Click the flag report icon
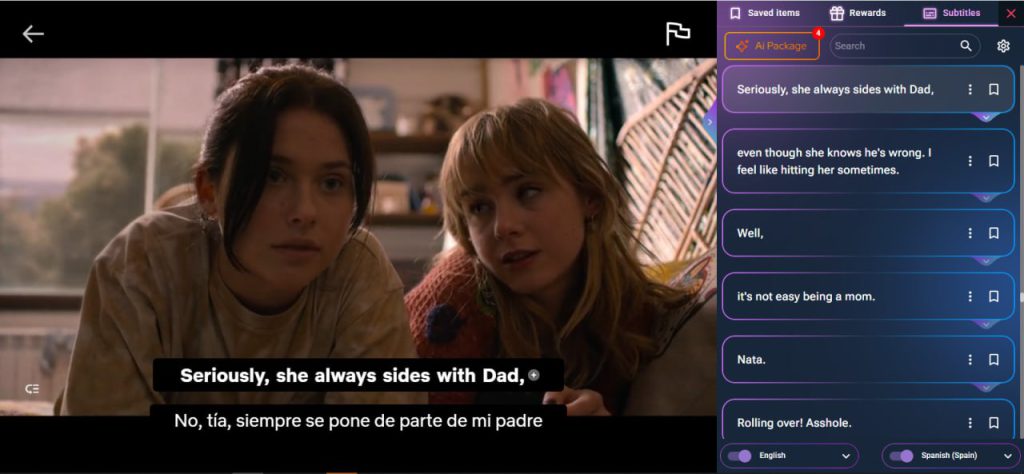Viewport: 1024px width, 474px height. [678, 34]
